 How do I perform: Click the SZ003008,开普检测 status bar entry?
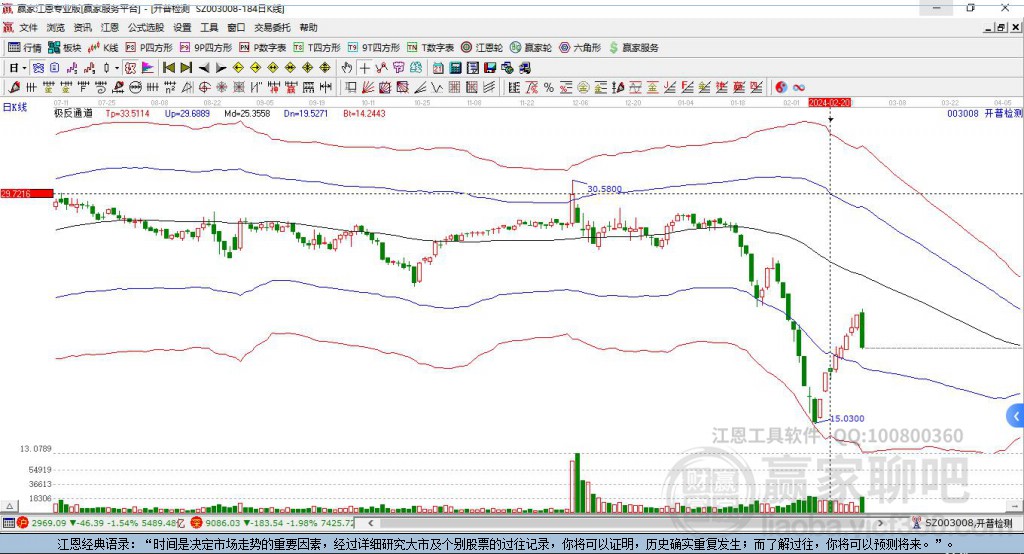962,523
